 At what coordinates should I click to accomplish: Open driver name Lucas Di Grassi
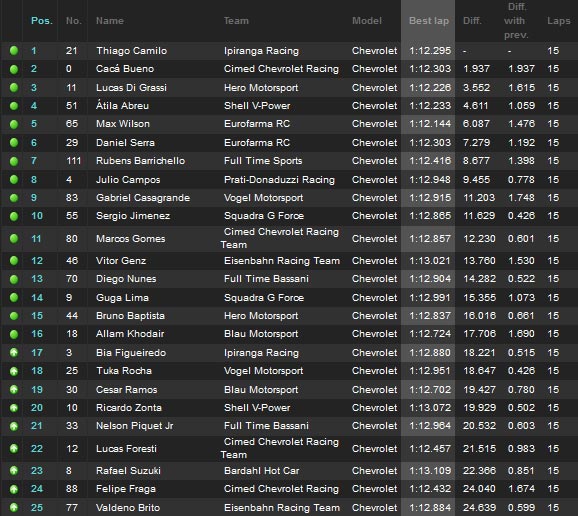click(x=131, y=88)
